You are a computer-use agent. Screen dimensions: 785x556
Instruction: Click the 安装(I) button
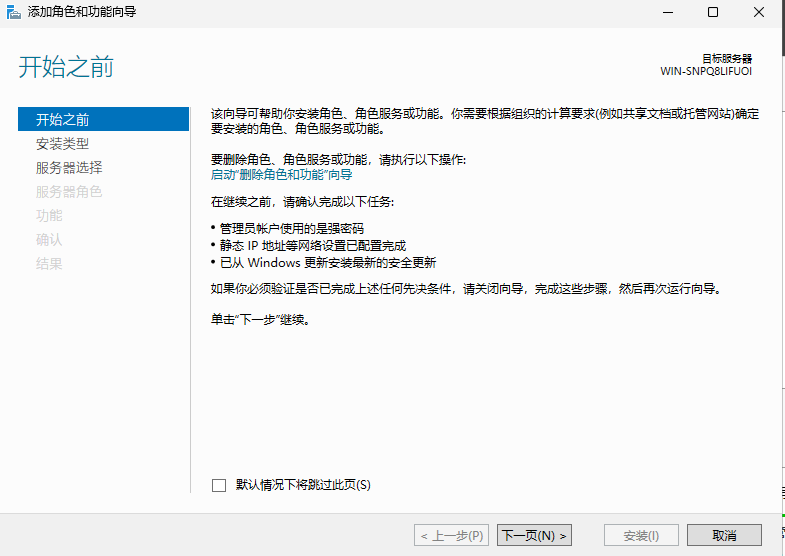tap(641, 535)
